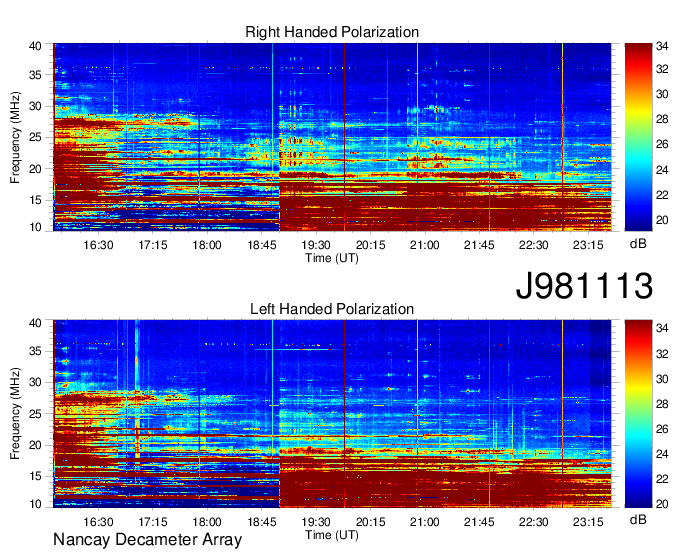680x552 pixels.
Task: Click the 35 MHz tick on the right-handed plot
Action: tap(35, 75)
